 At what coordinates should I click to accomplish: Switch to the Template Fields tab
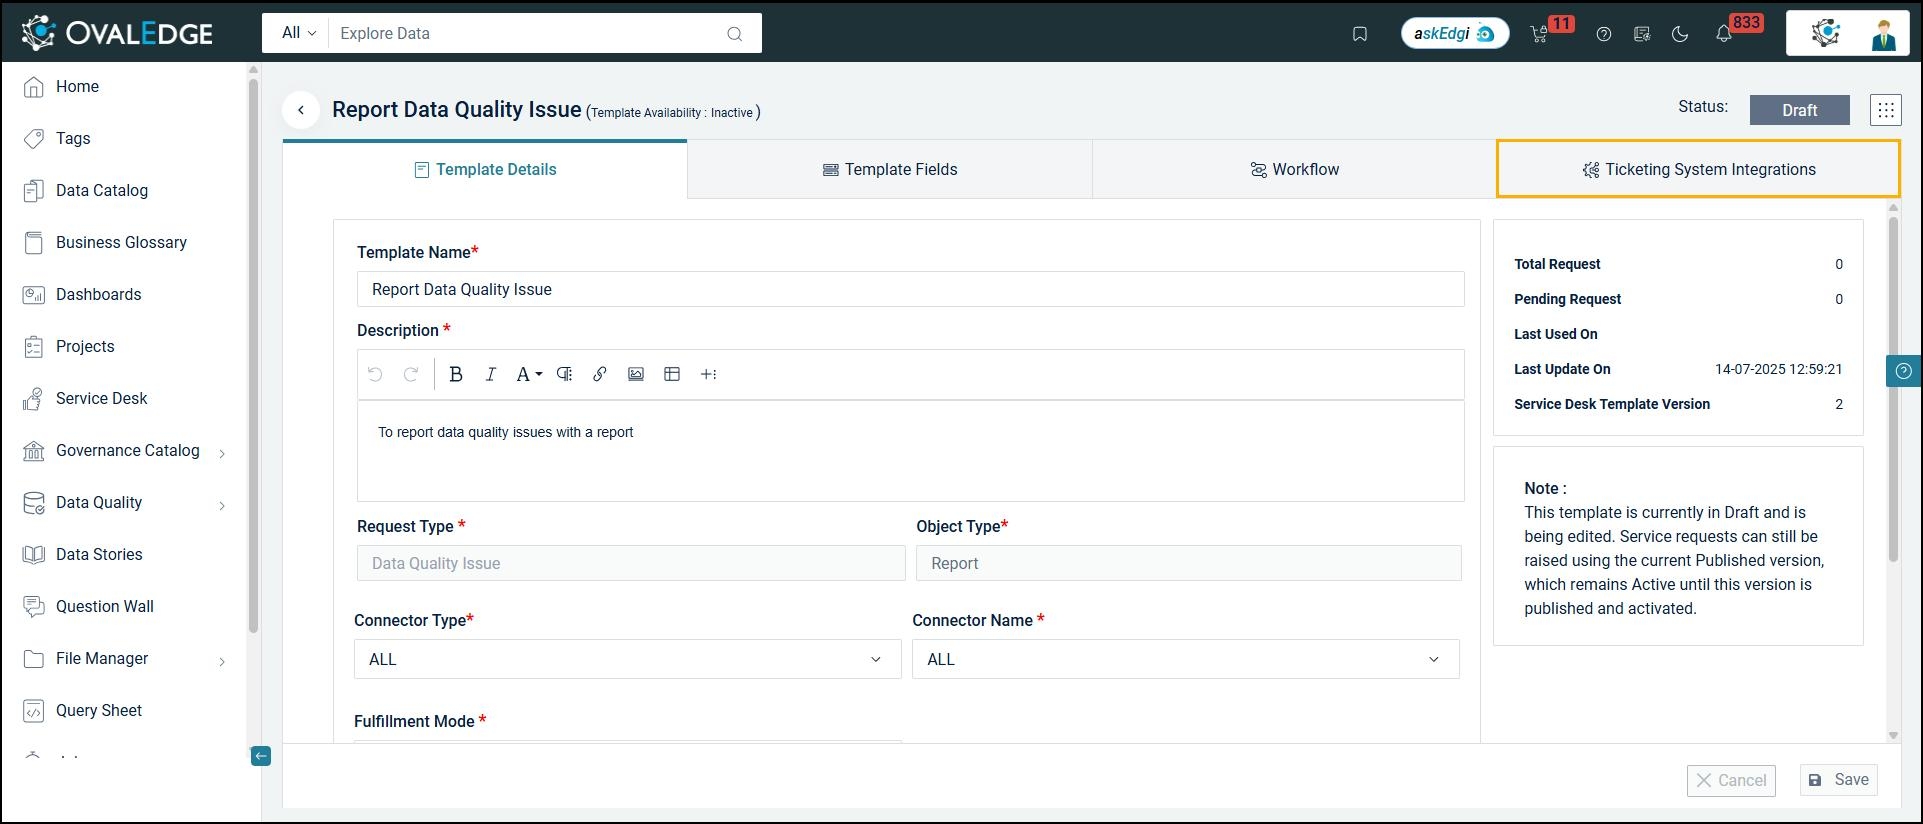tap(889, 170)
